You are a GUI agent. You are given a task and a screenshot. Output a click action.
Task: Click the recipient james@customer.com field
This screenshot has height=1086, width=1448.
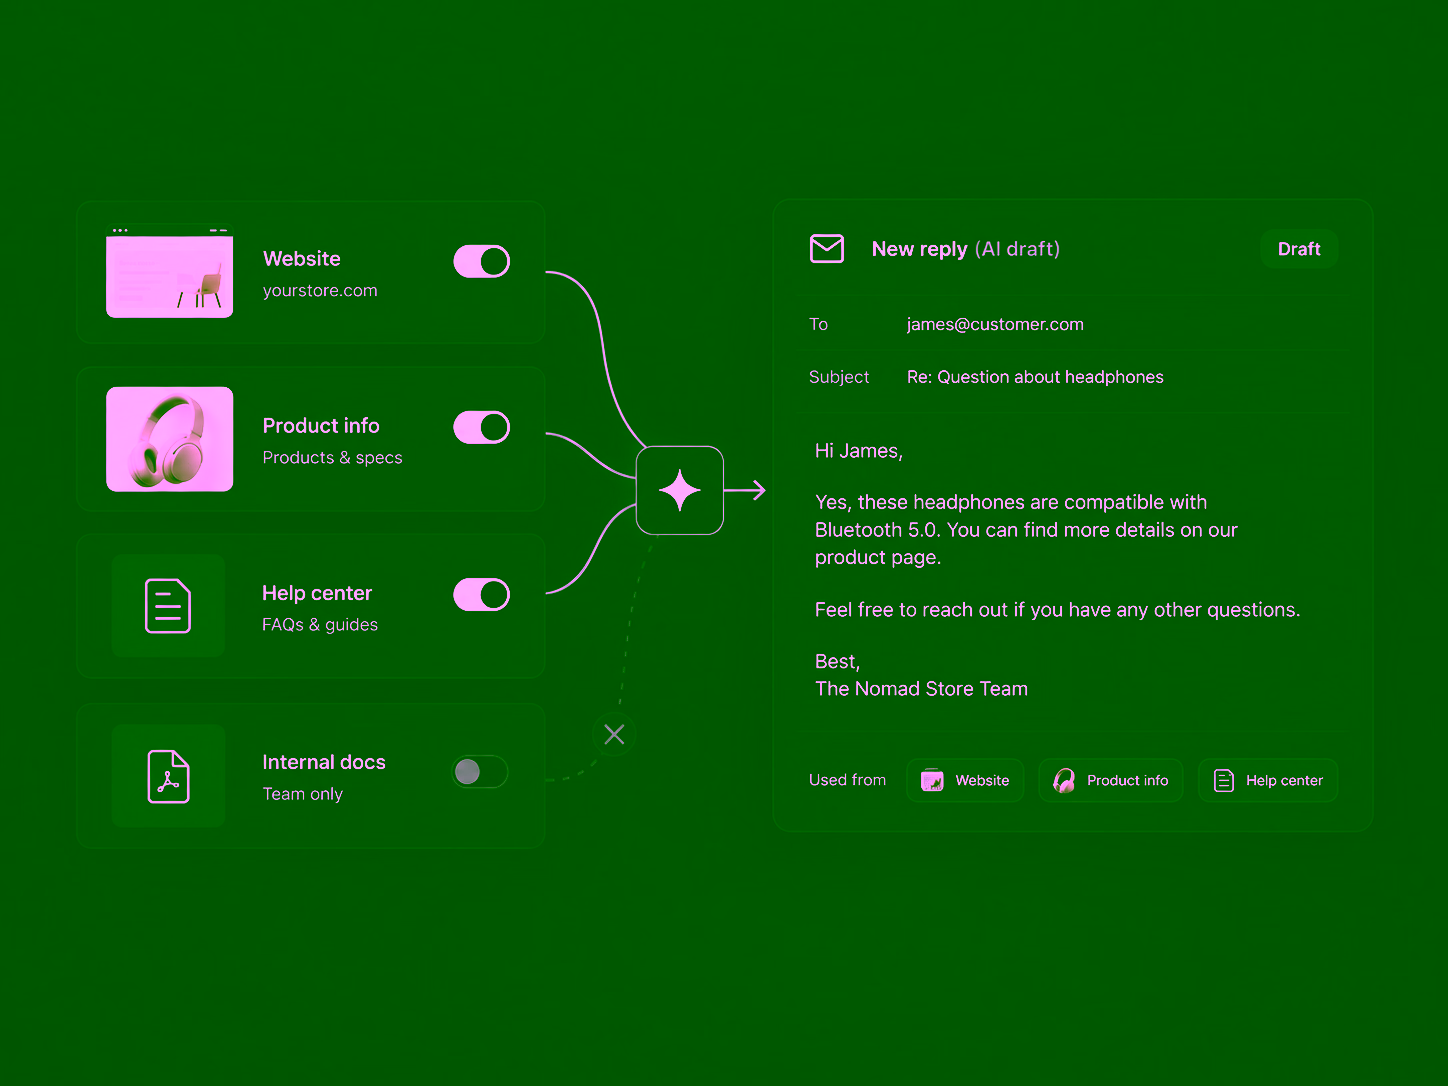pos(995,324)
